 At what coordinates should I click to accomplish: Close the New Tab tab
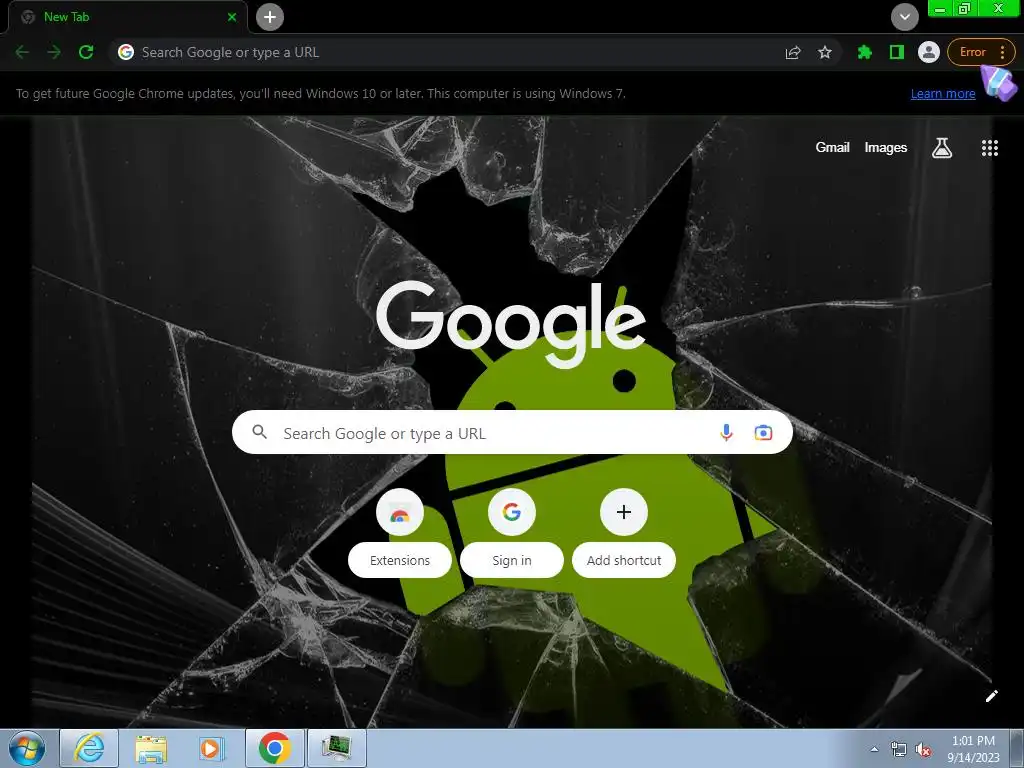(x=232, y=17)
